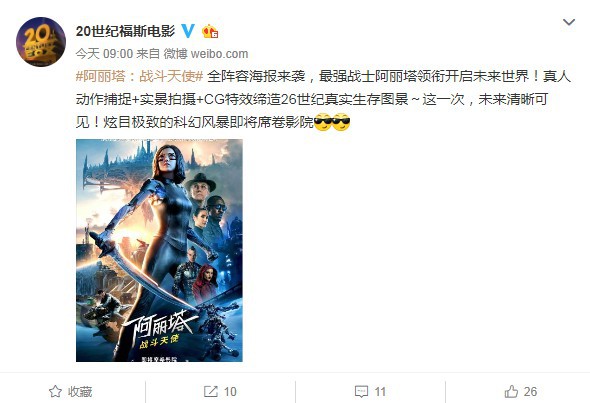Click the comment bubble icon
This screenshot has height=403, width=590.
(x=361, y=392)
